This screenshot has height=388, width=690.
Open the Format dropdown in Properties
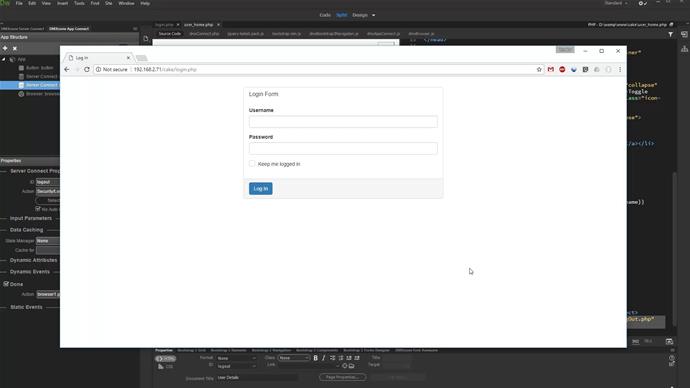236,358
